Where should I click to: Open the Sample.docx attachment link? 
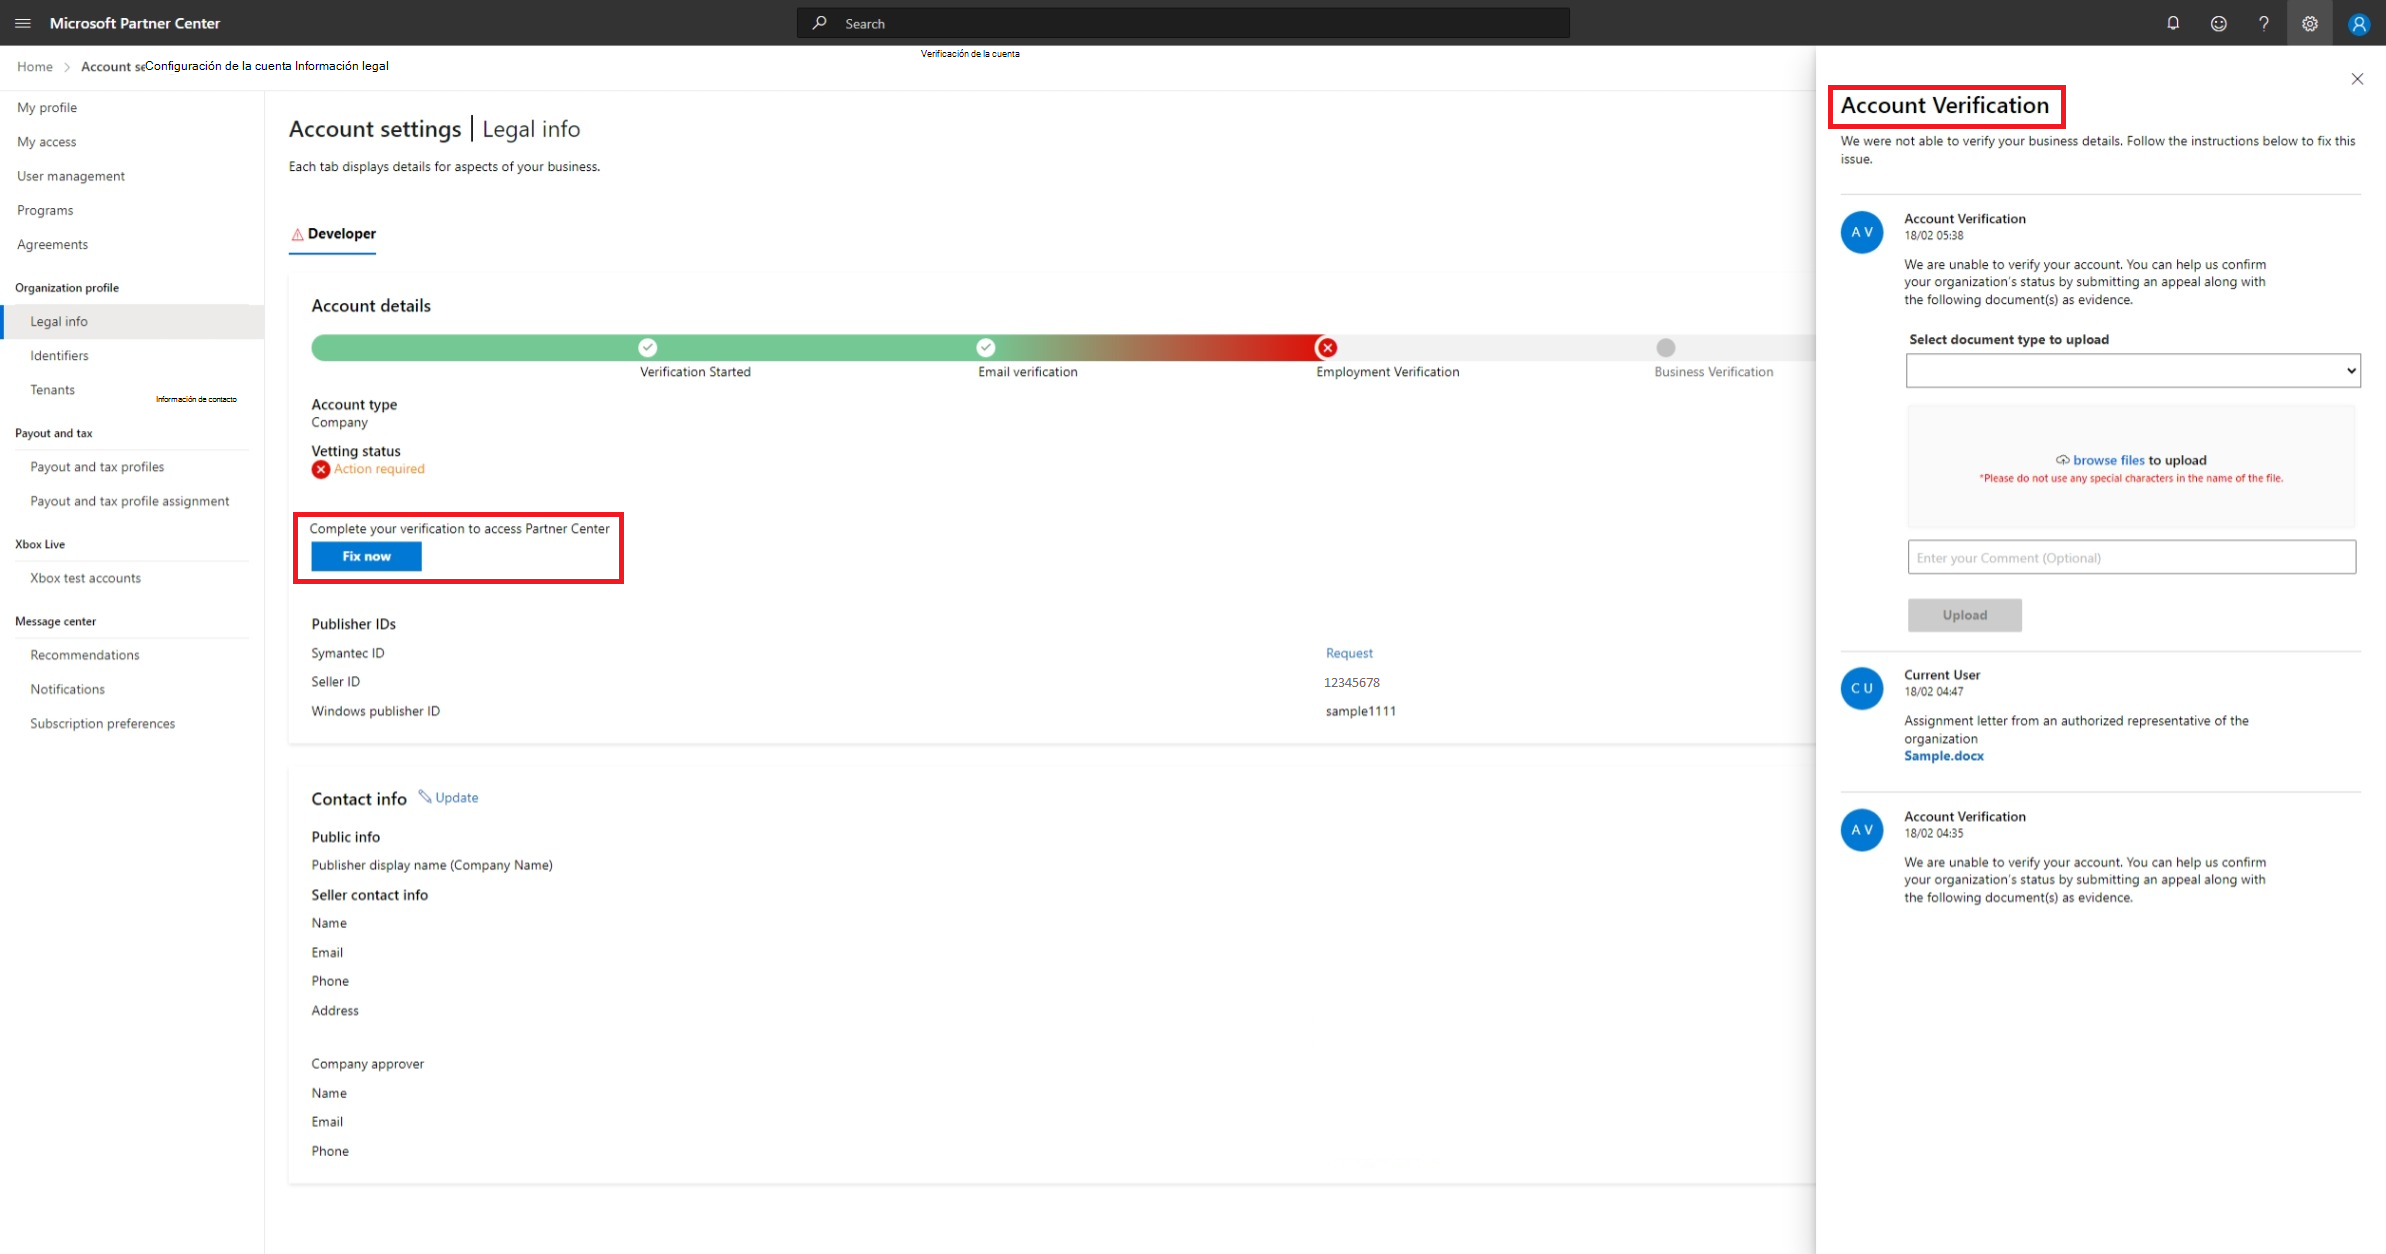pyautogui.click(x=1943, y=756)
